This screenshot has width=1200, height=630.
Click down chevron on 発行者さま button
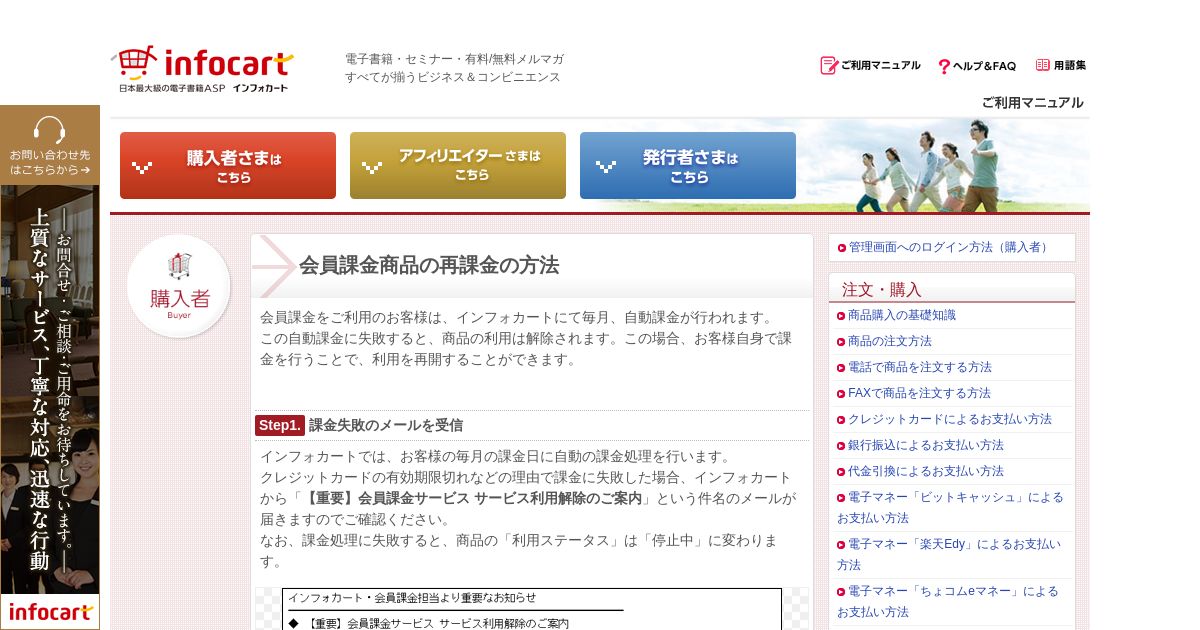coord(606,167)
